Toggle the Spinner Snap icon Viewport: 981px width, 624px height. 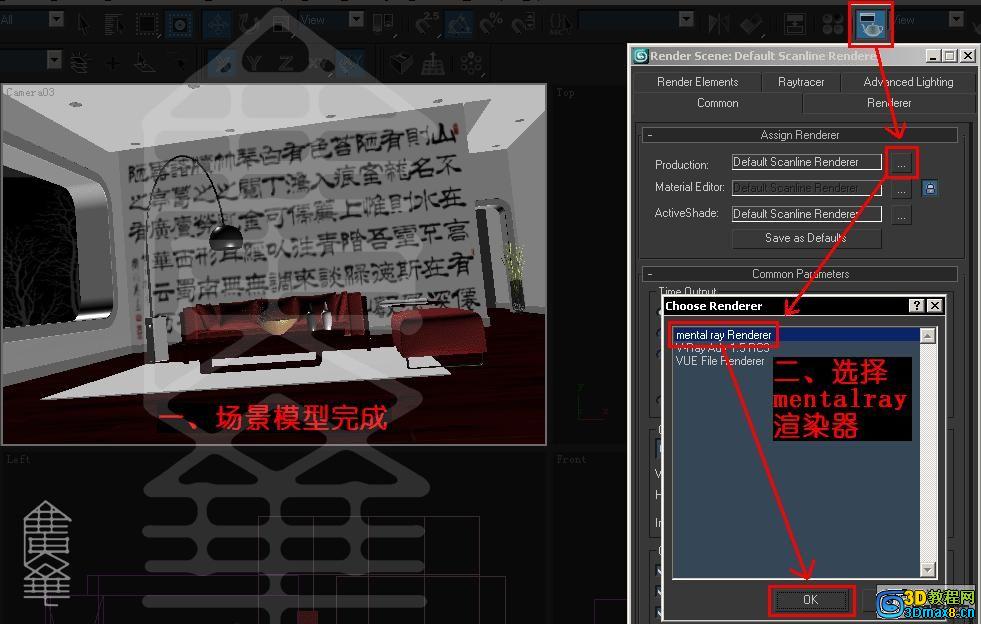pyautogui.click(x=523, y=24)
